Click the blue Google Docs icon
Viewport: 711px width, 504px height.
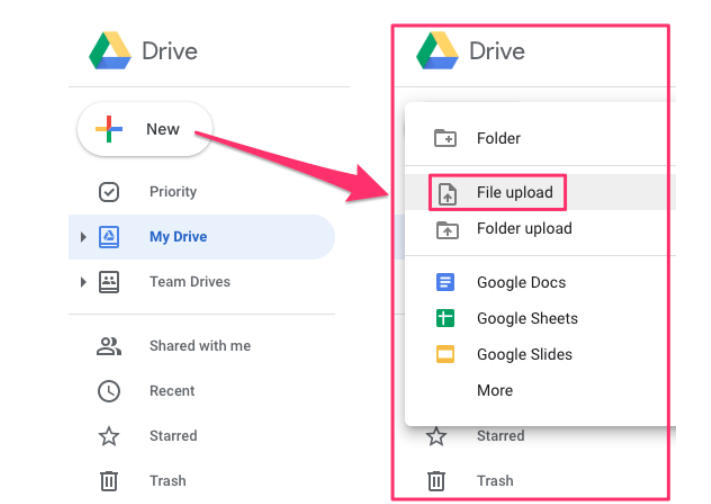[445, 283]
